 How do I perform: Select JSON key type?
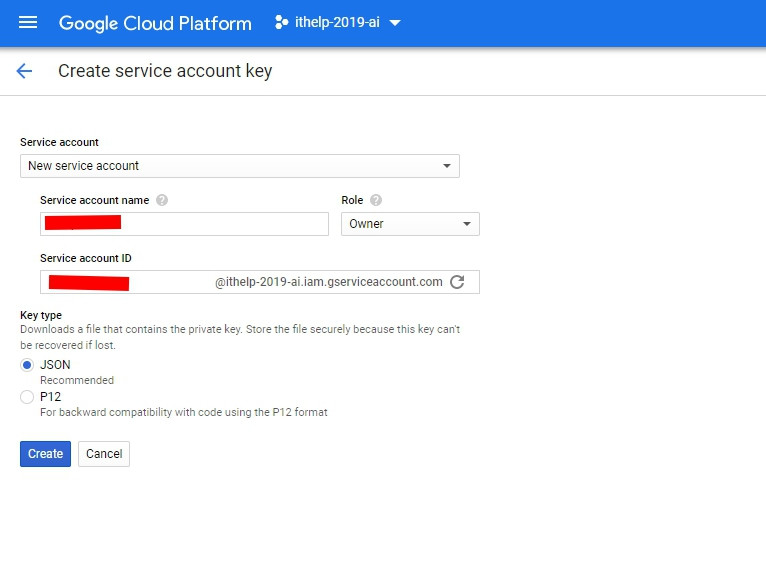tap(27, 365)
